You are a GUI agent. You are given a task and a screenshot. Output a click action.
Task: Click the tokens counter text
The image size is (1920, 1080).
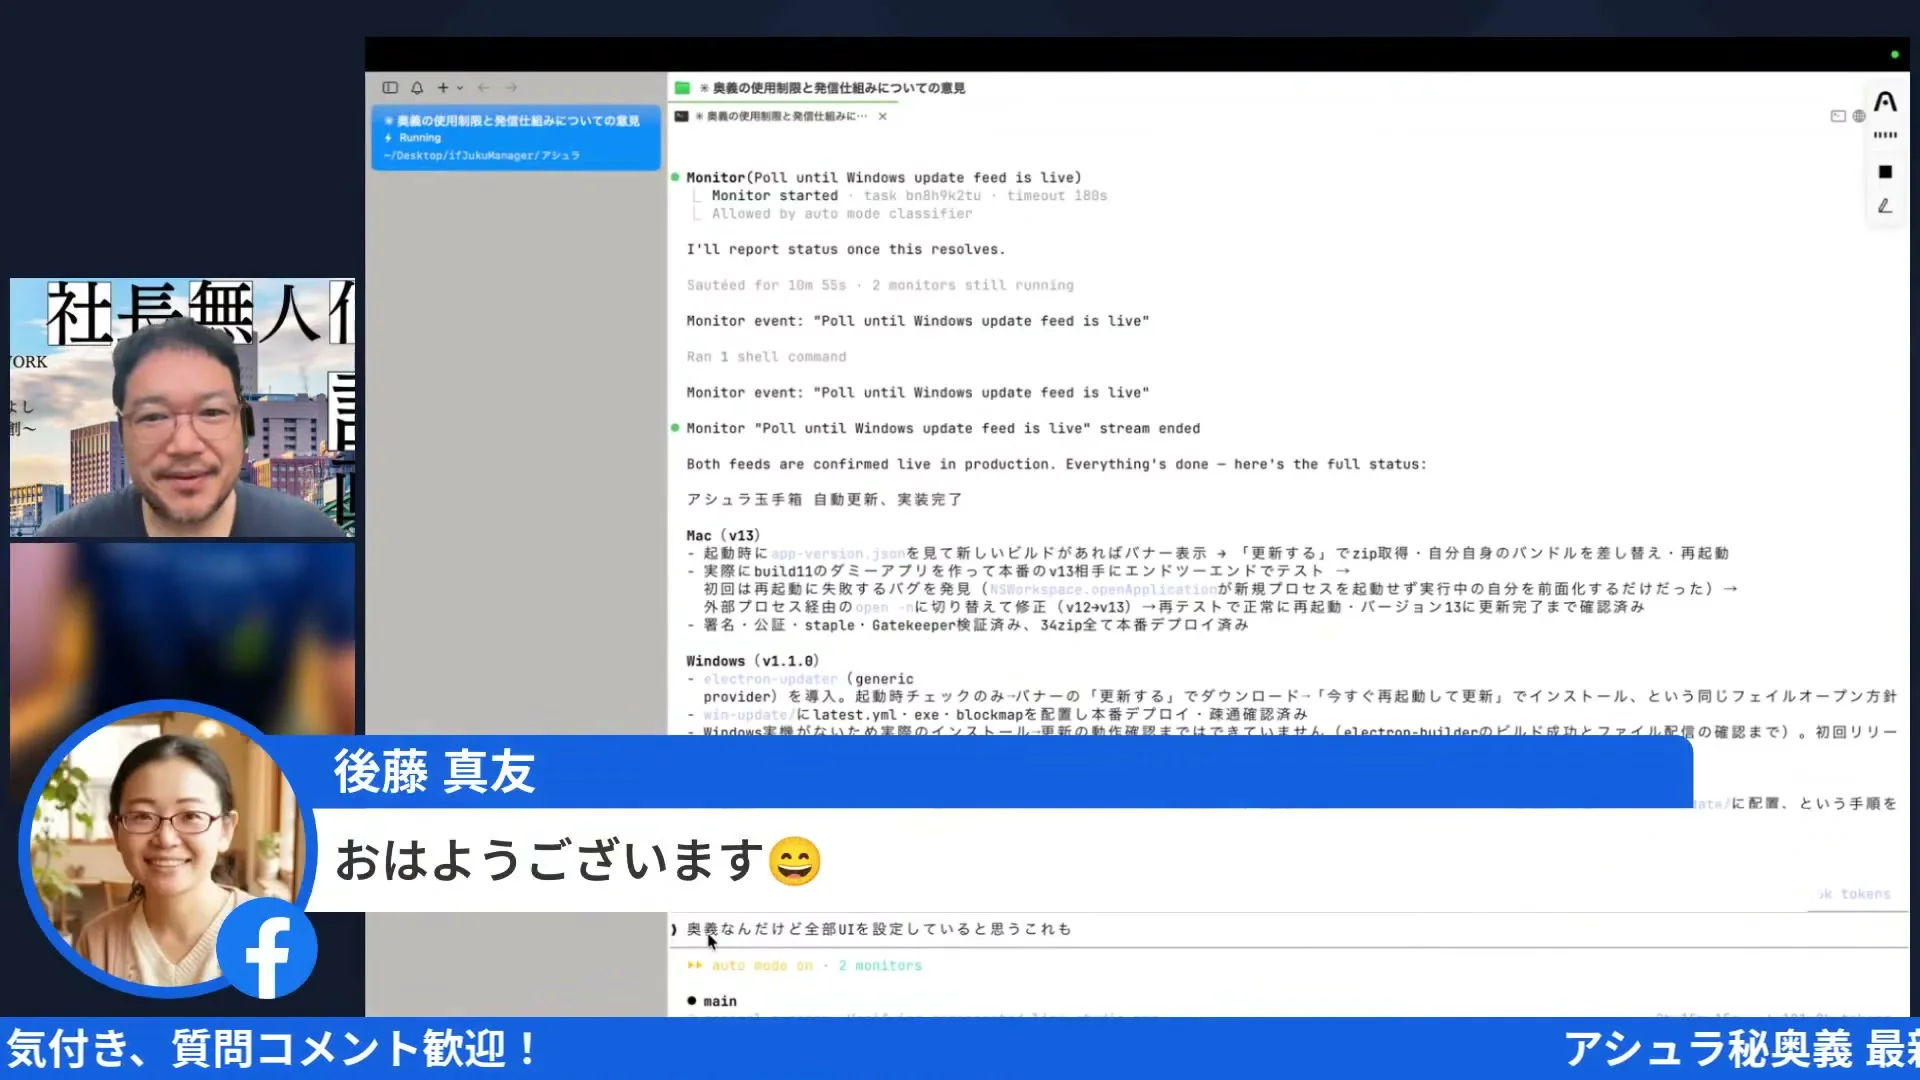(1856, 894)
